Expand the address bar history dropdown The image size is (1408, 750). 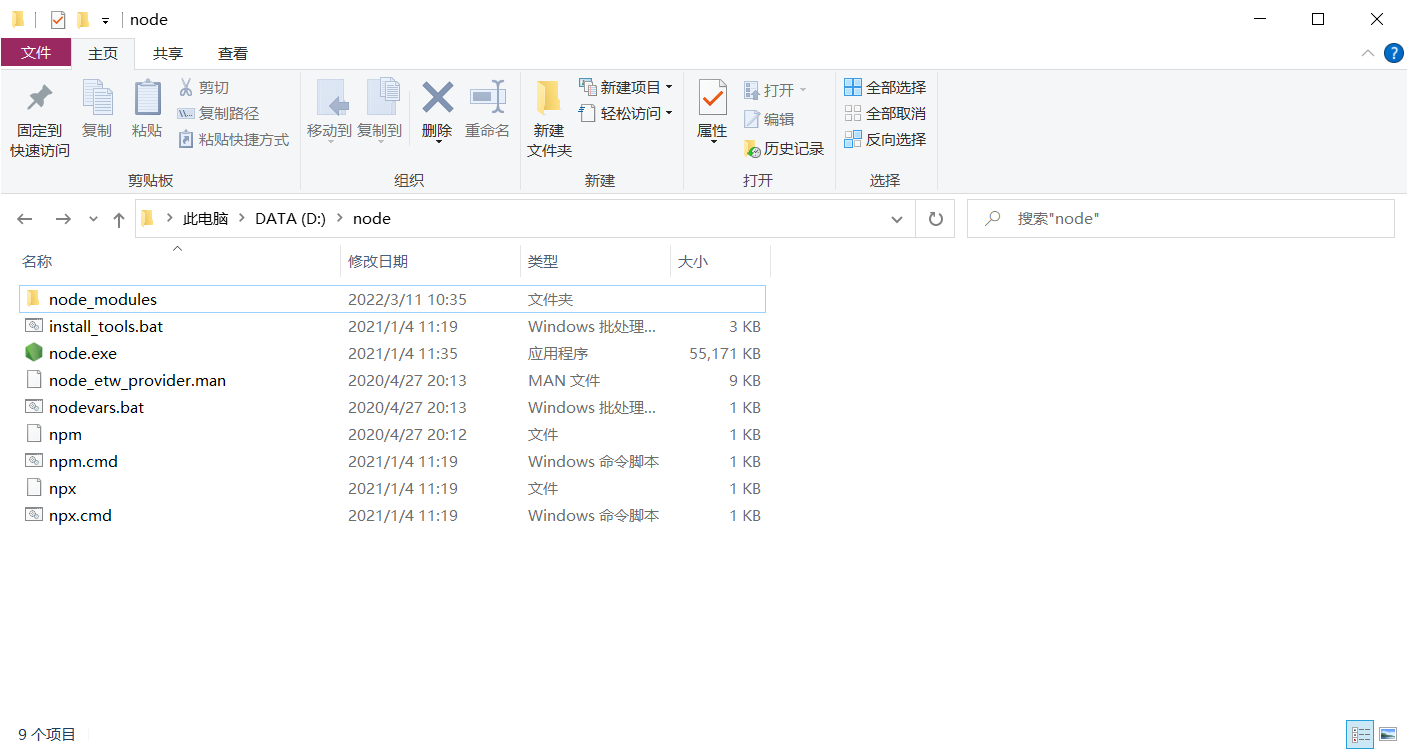[897, 219]
